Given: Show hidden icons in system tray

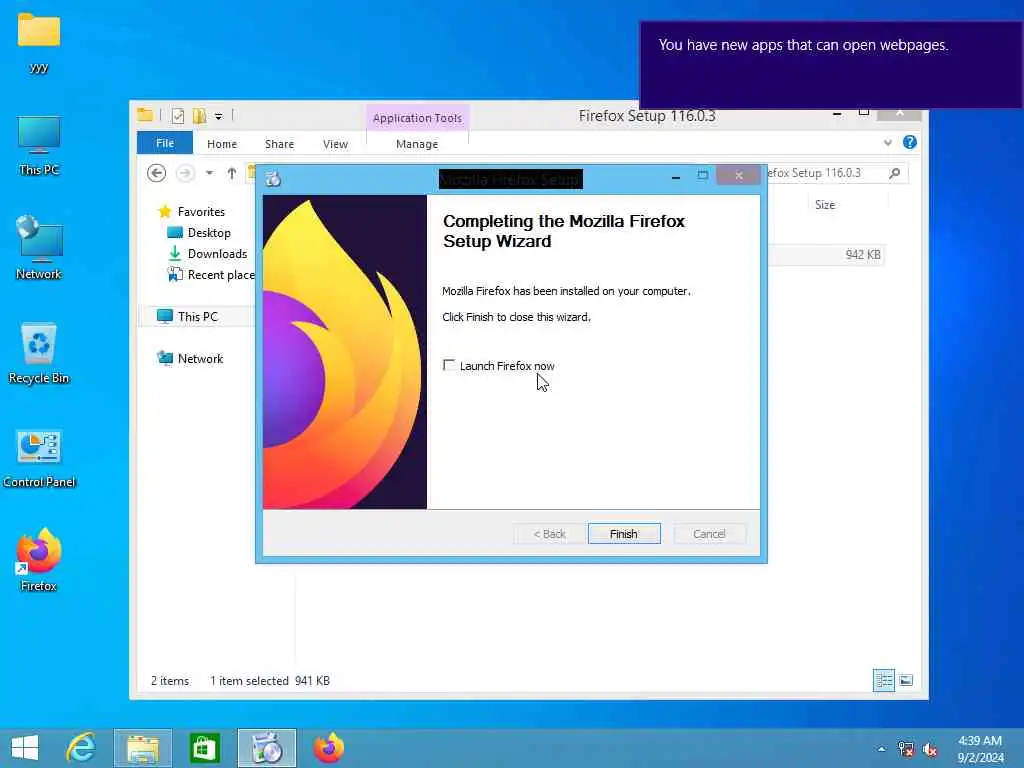Looking at the screenshot, I should (x=881, y=749).
